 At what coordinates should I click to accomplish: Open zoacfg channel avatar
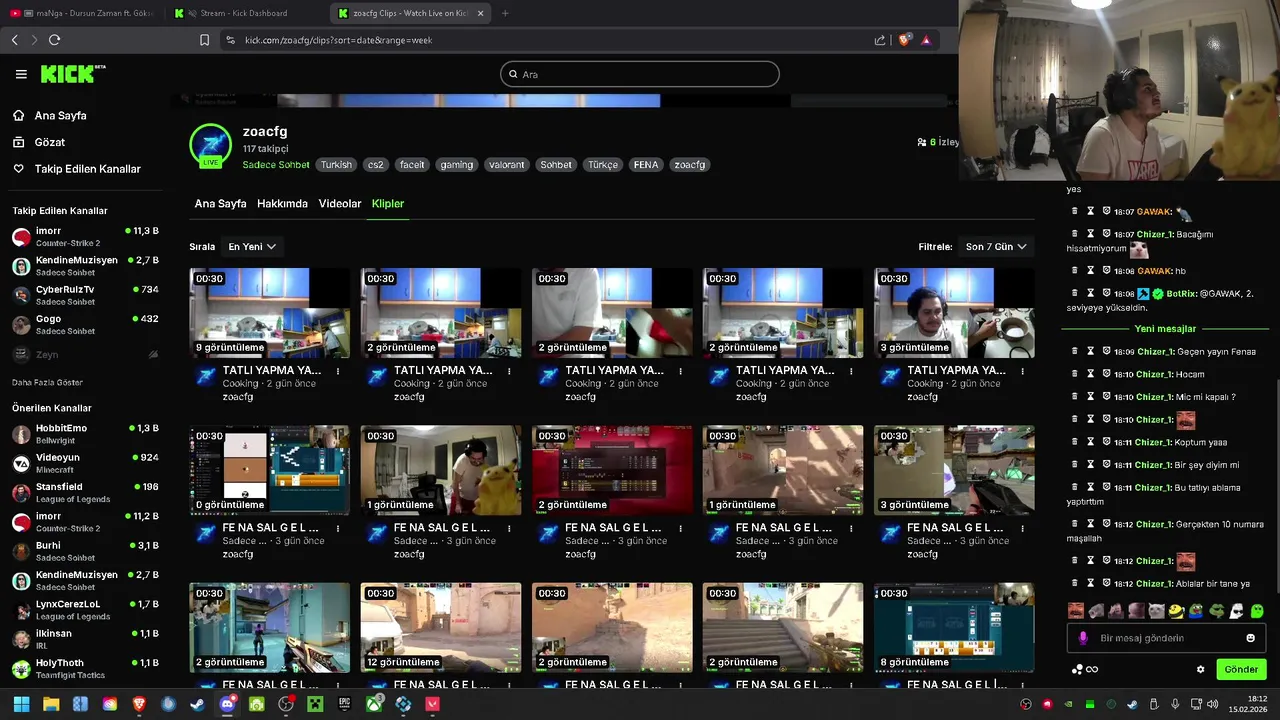click(211, 145)
